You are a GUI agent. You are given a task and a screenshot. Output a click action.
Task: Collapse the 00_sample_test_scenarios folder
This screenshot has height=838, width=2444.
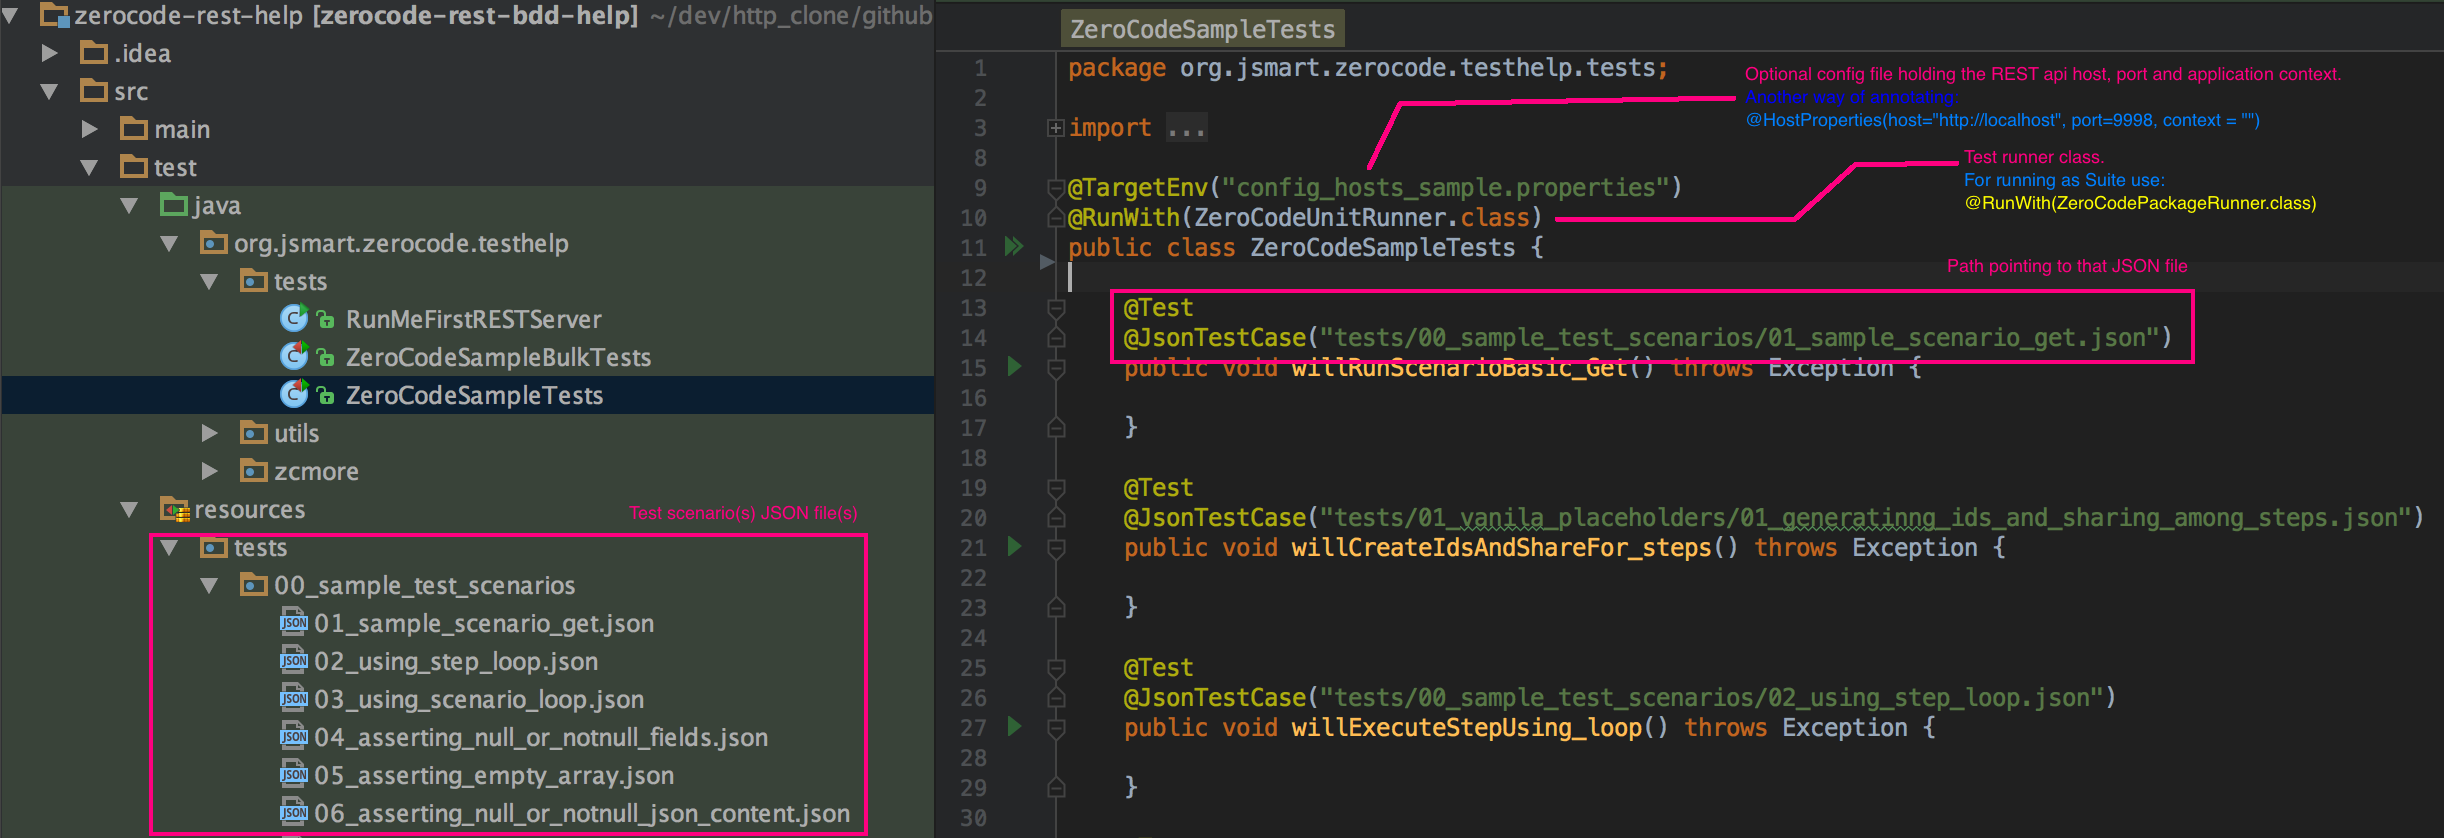pyautogui.click(x=209, y=585)
